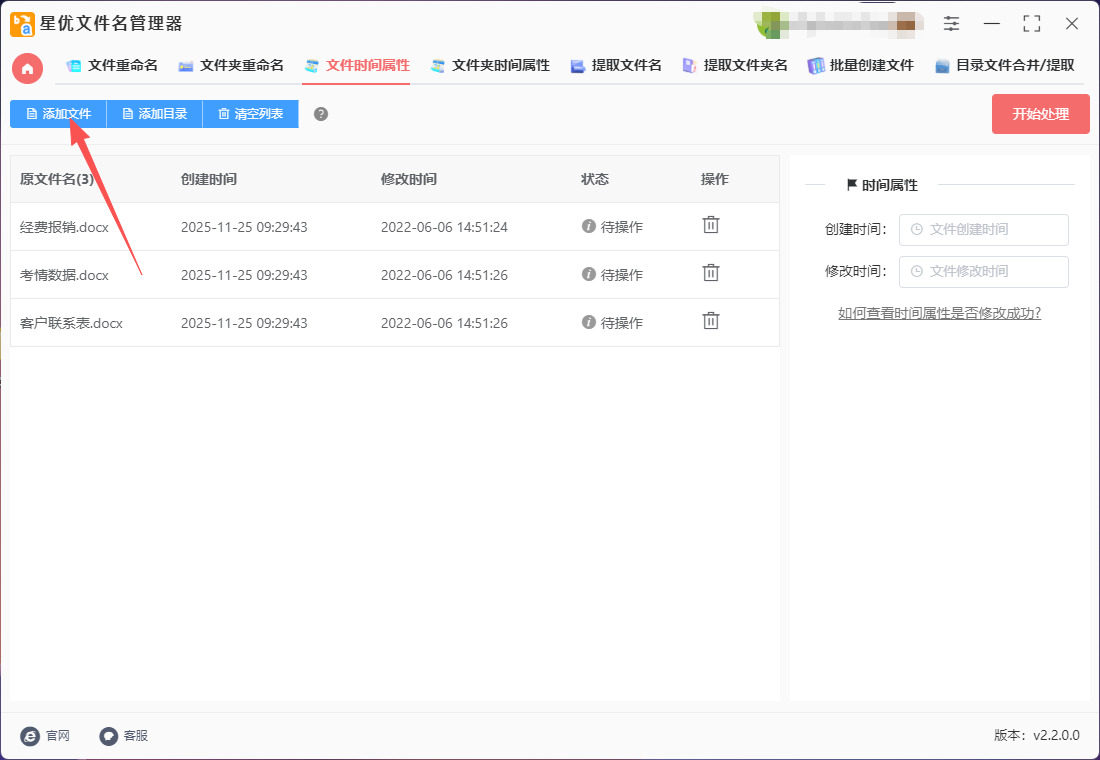Start processing with the 开始处理 button

pos(1040,114)
